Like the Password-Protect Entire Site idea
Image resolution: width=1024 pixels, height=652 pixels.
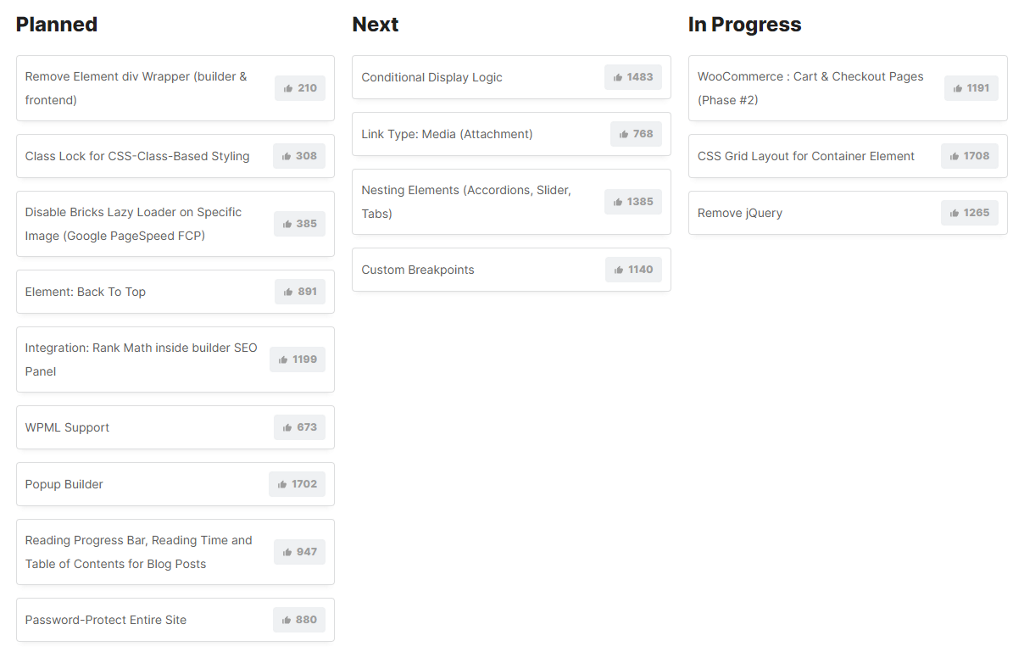(299, 620)
